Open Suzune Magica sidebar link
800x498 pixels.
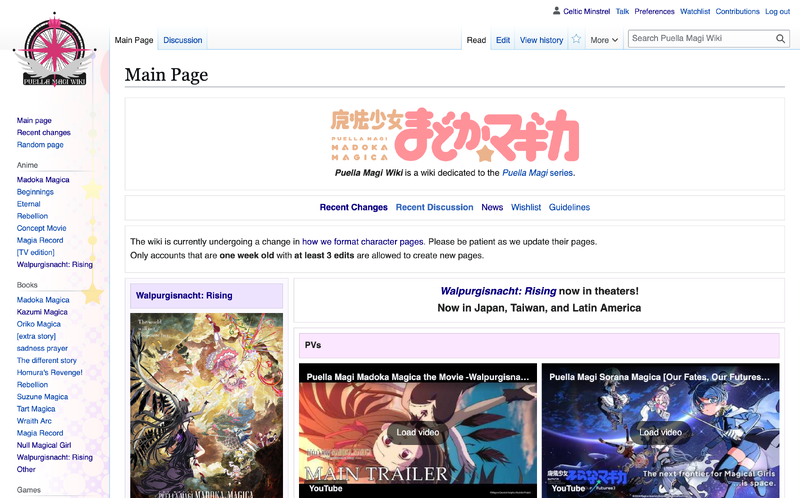click(42, 396)
